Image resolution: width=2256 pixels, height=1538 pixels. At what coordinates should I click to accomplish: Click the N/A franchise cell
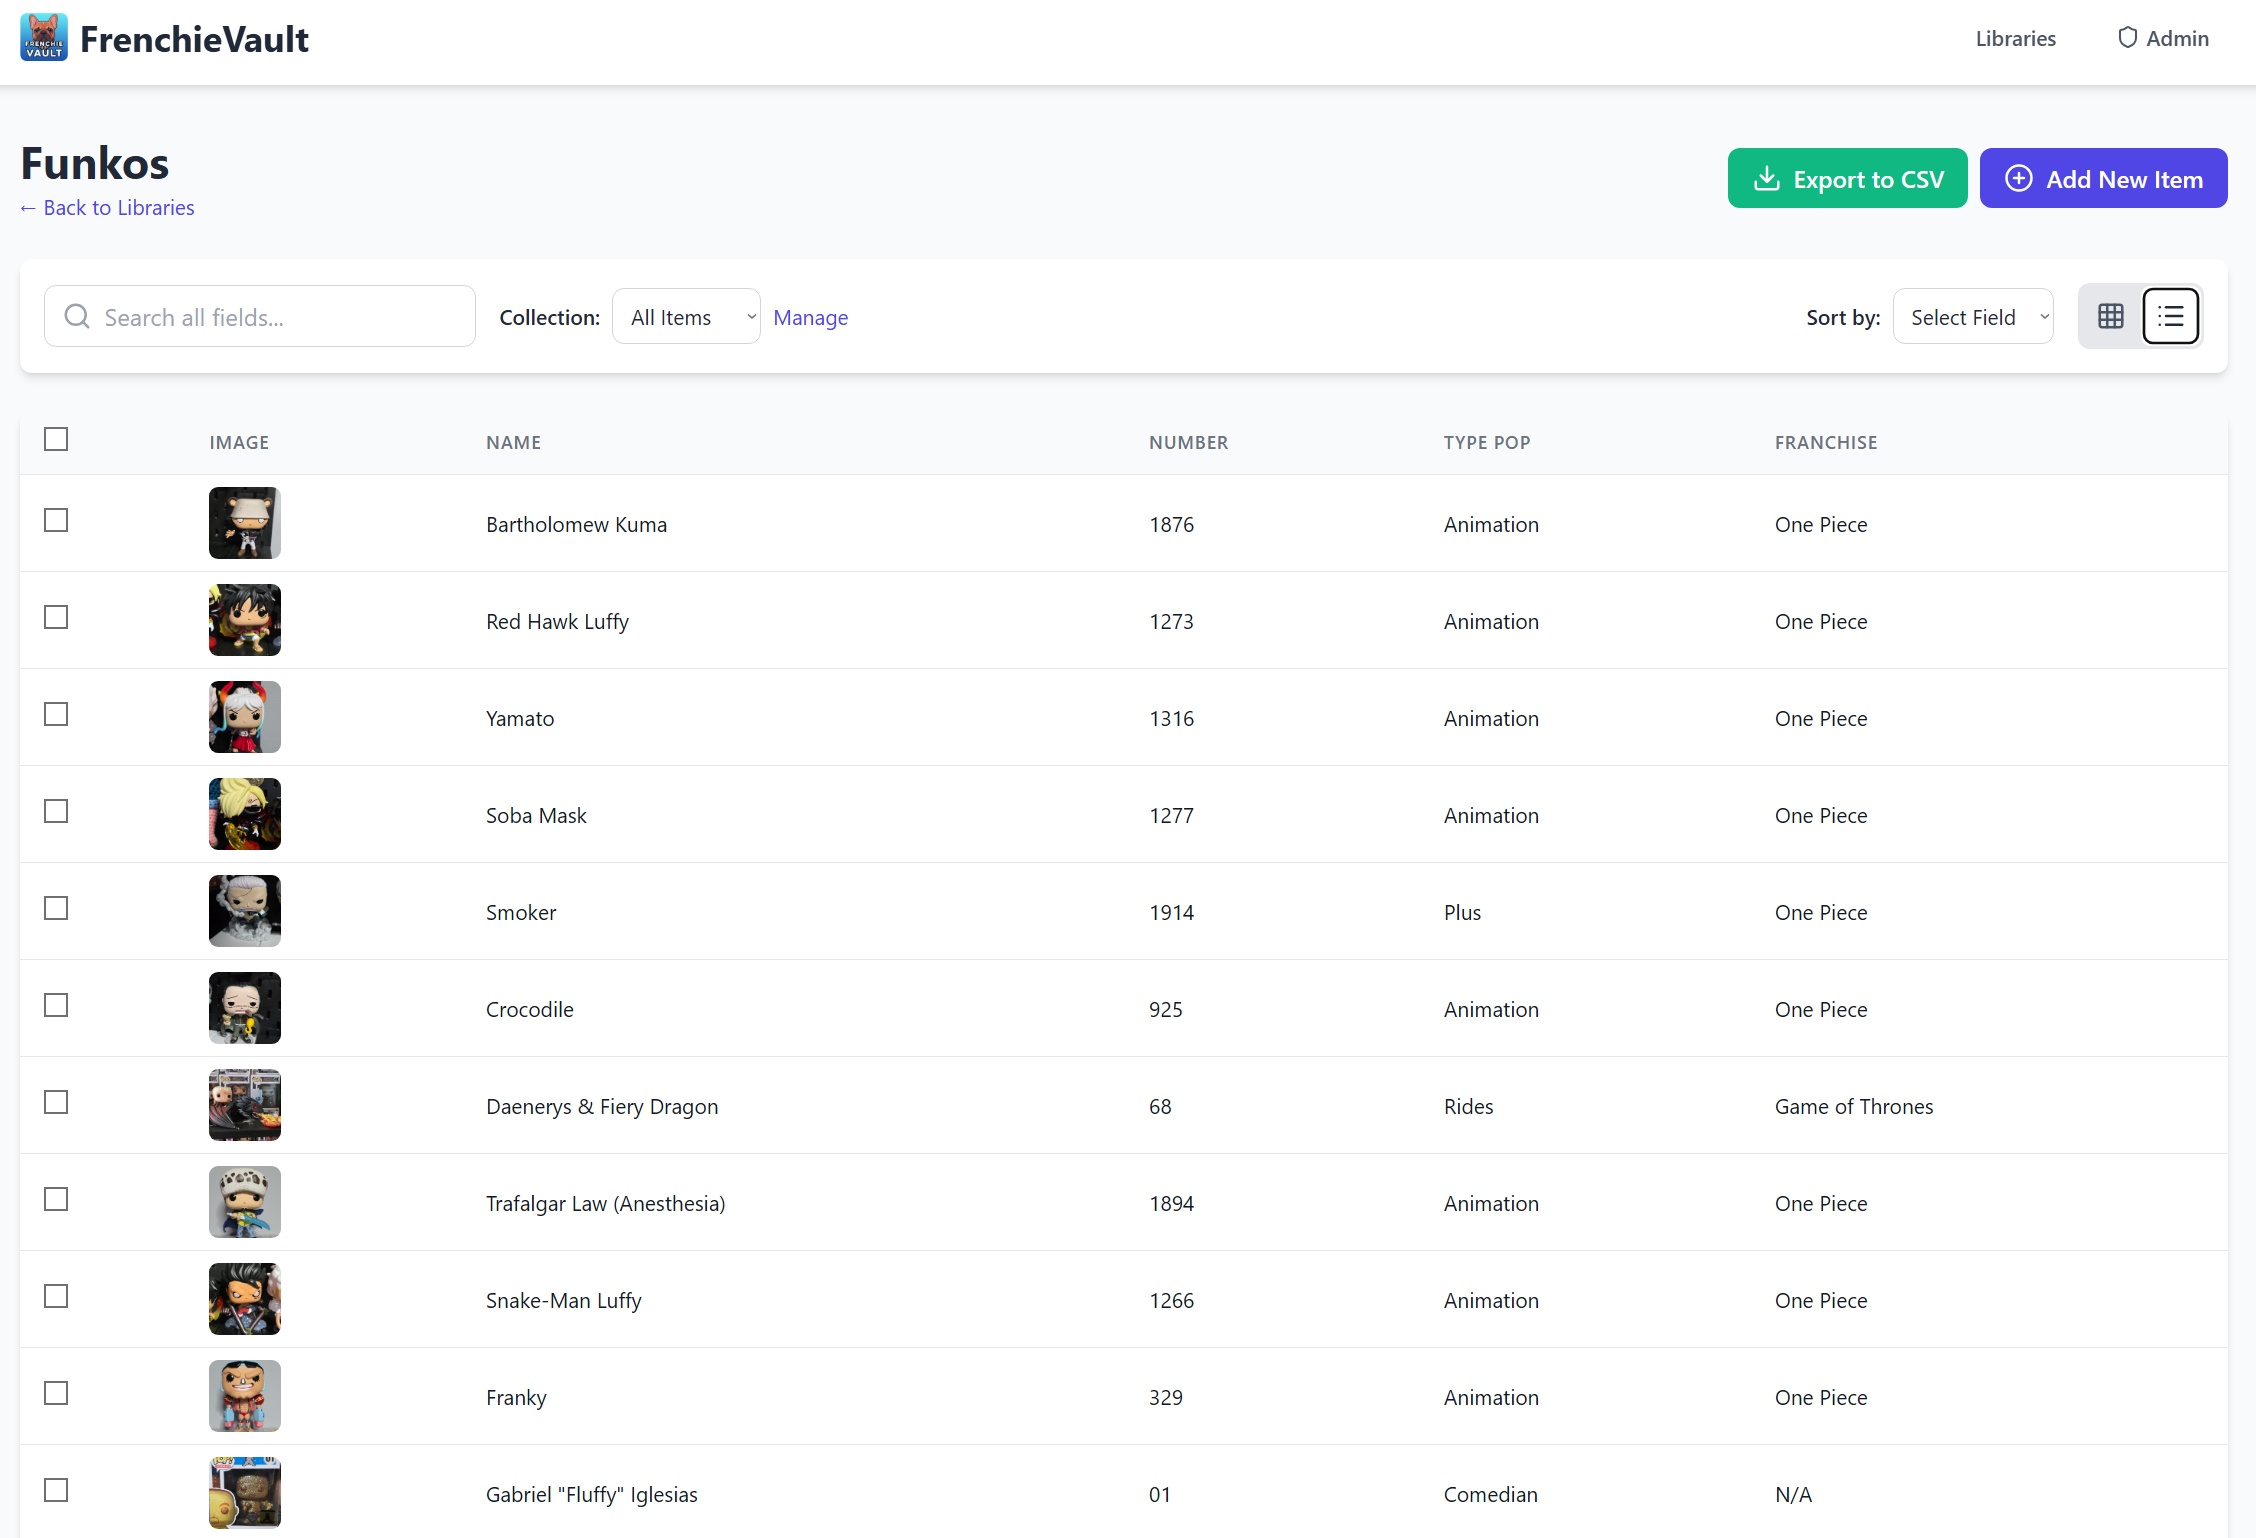[x=1794, y=1495]
